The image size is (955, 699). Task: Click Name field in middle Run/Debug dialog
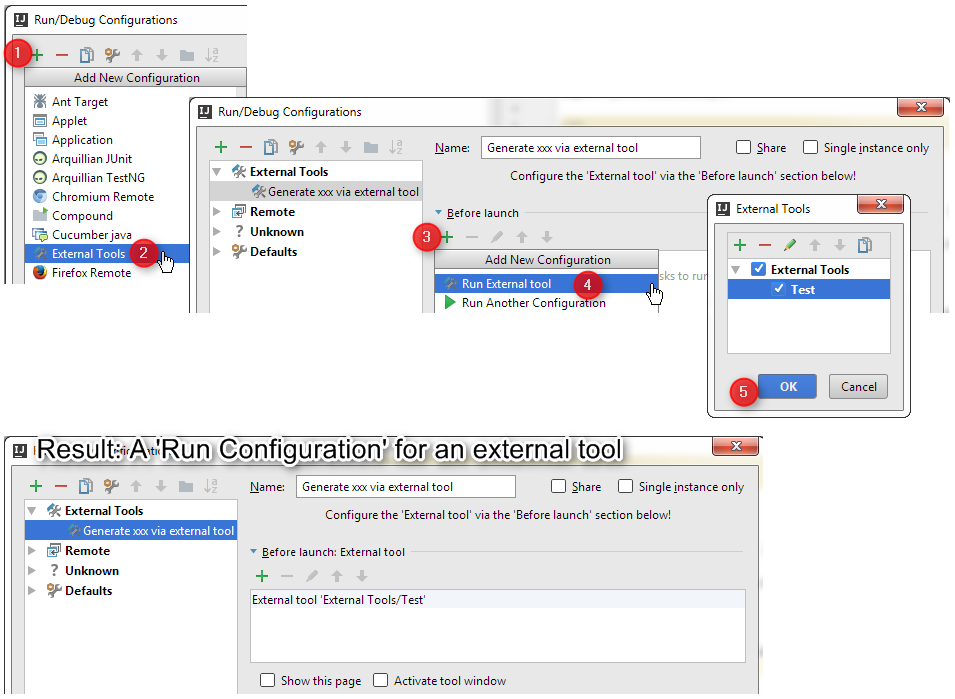pos(591,147)
